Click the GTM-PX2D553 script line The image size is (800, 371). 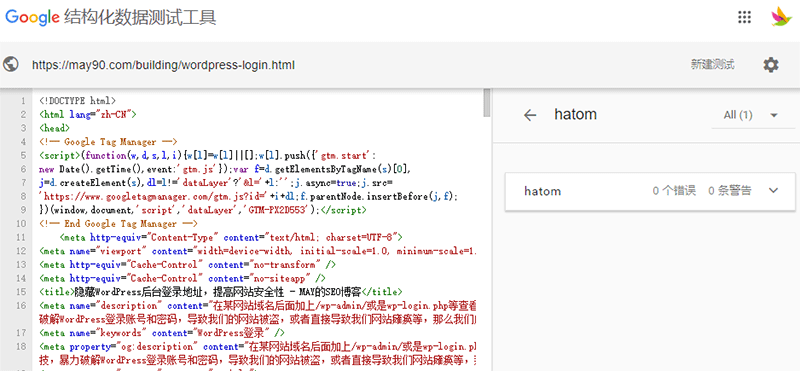pyautogui.click(x=203, y=210)
